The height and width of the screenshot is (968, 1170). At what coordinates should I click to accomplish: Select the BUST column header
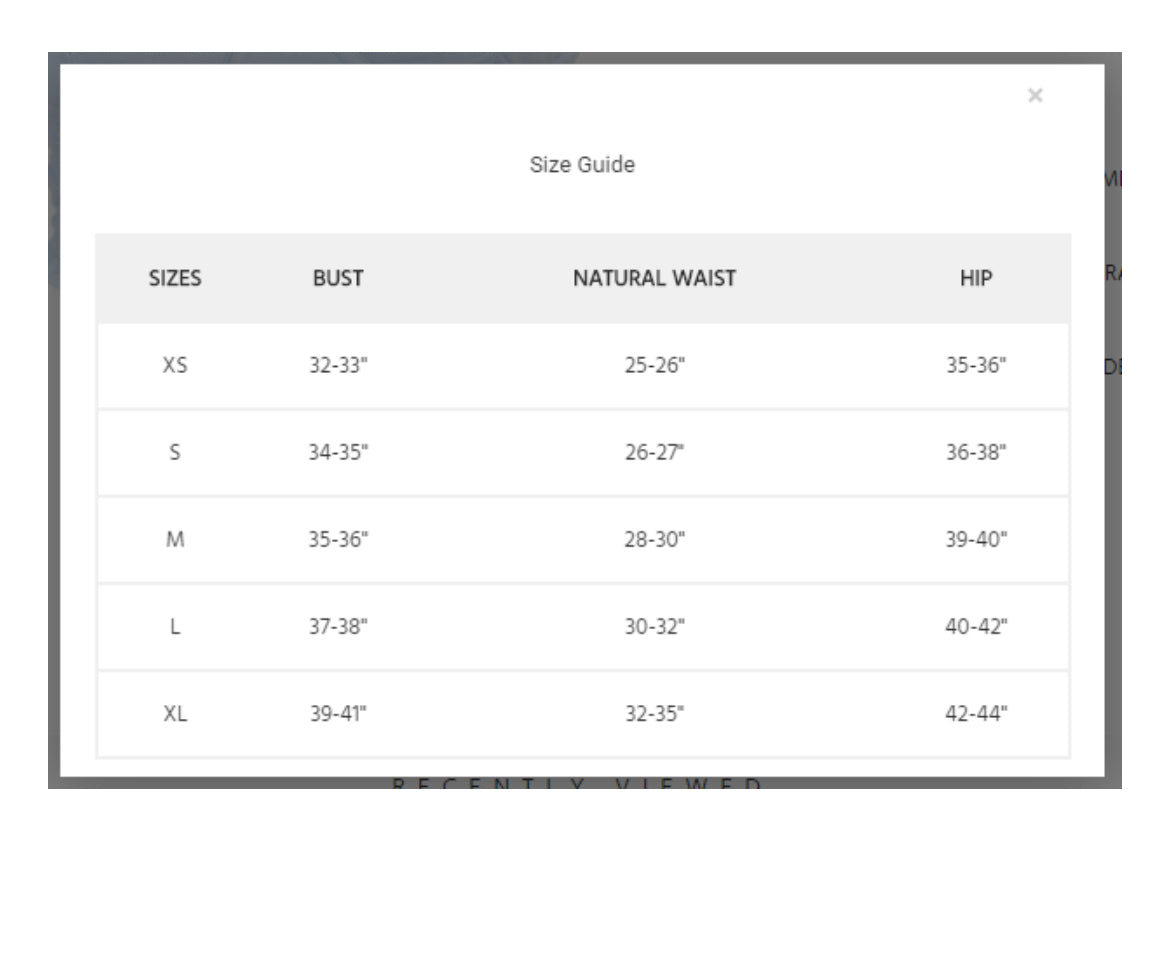click(338, 278)
